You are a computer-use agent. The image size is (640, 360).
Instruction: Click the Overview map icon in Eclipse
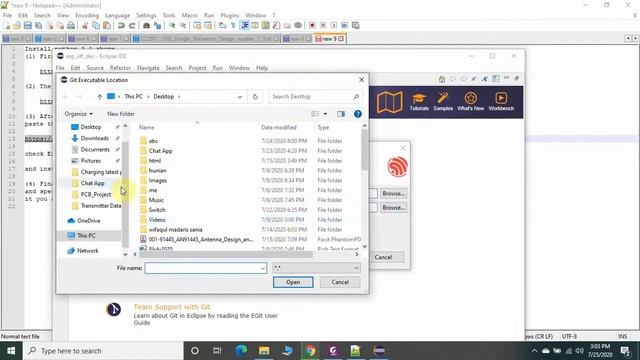389,102
